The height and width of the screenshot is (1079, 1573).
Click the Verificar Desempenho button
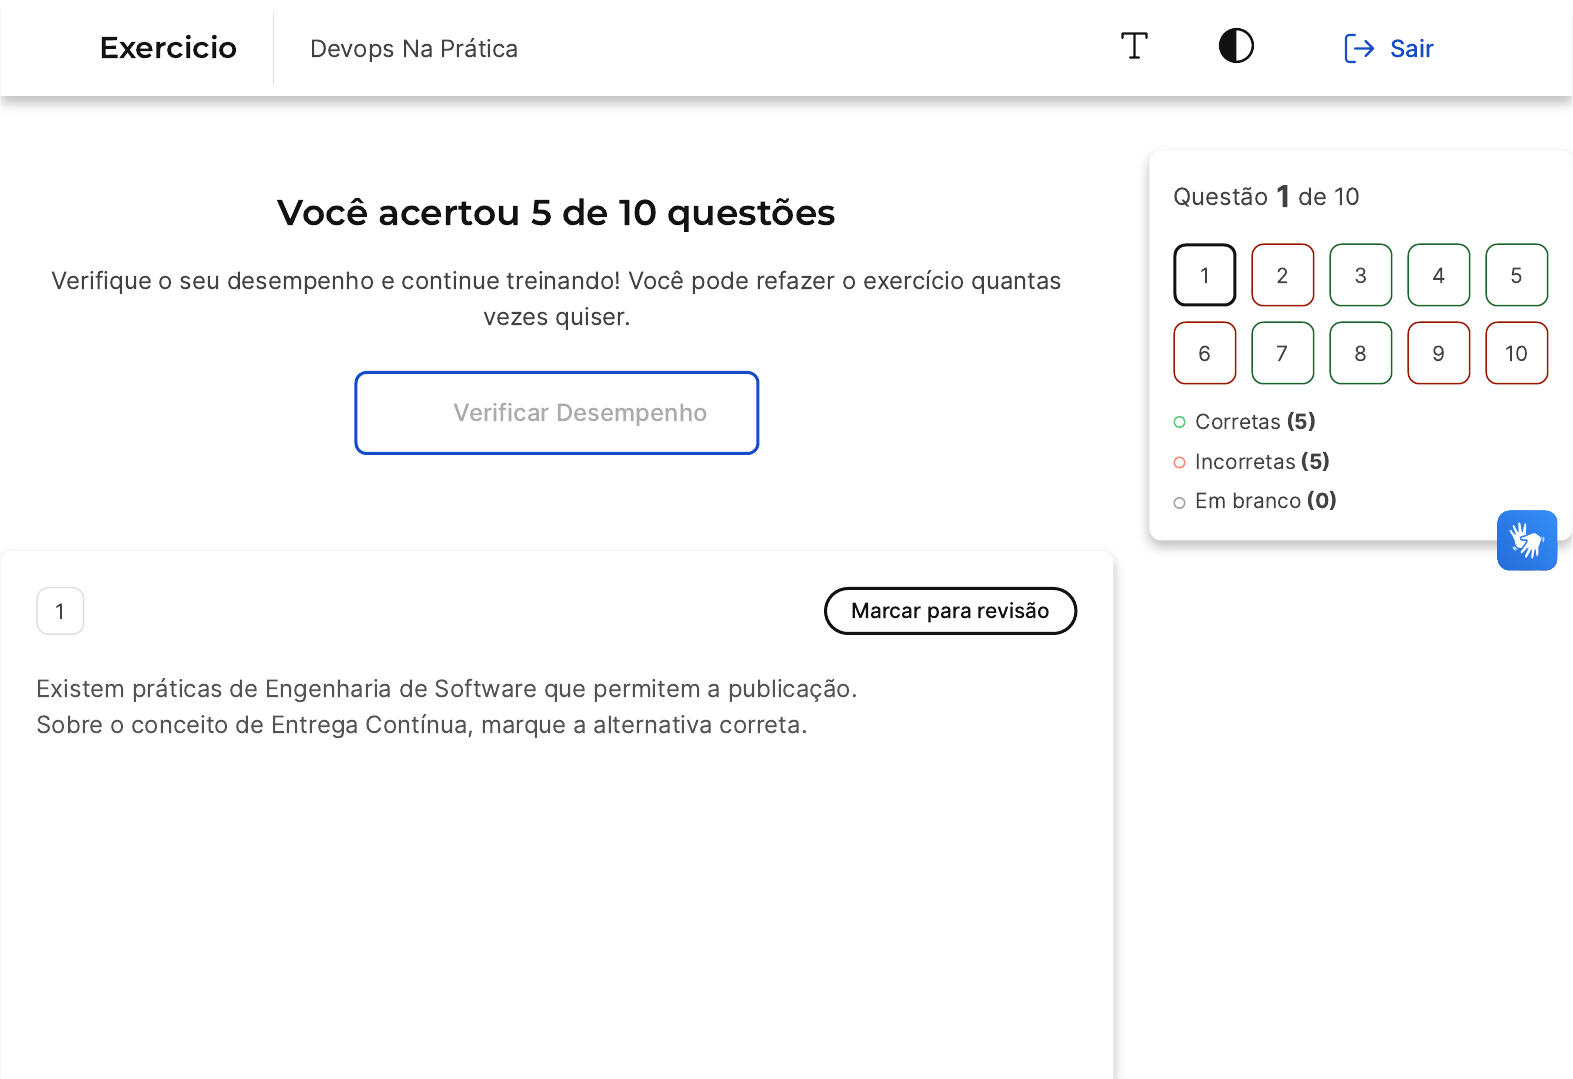coord(557,413)
